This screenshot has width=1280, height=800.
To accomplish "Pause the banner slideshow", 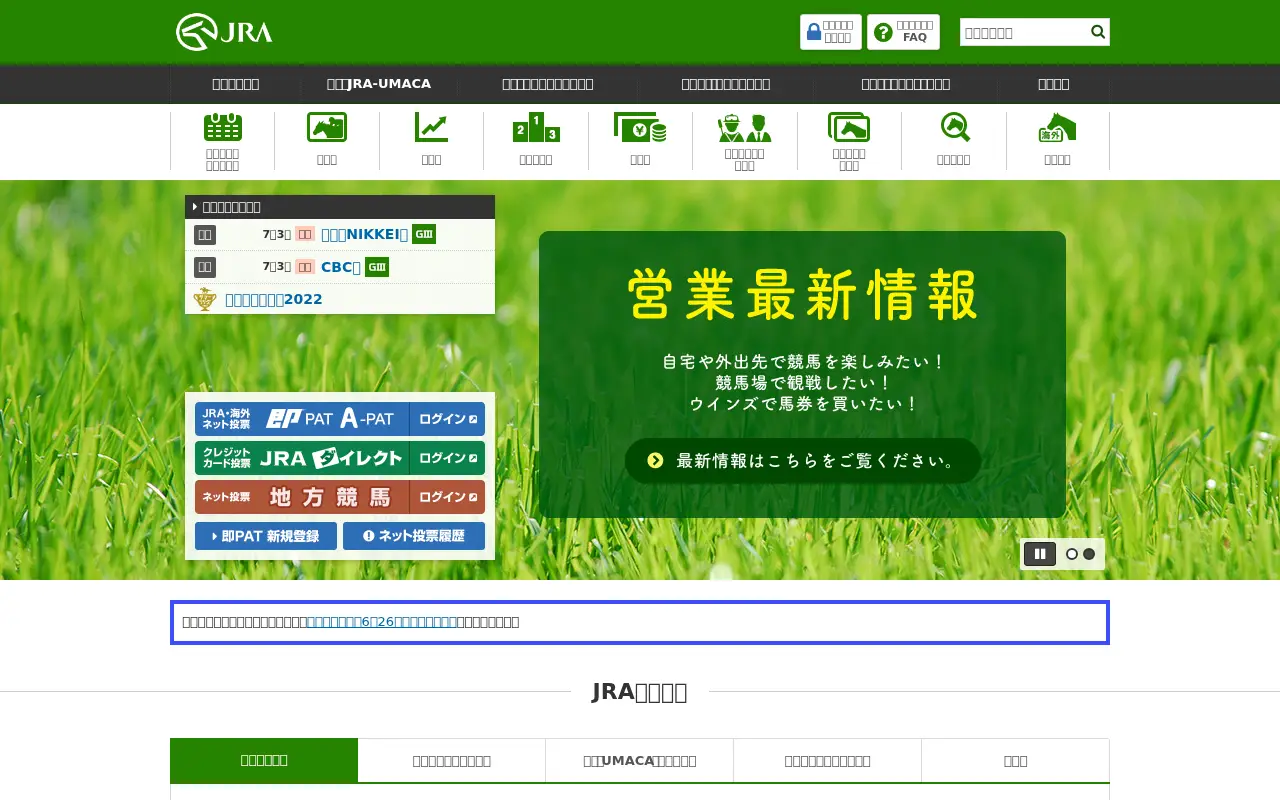I will click(1040, 554).
